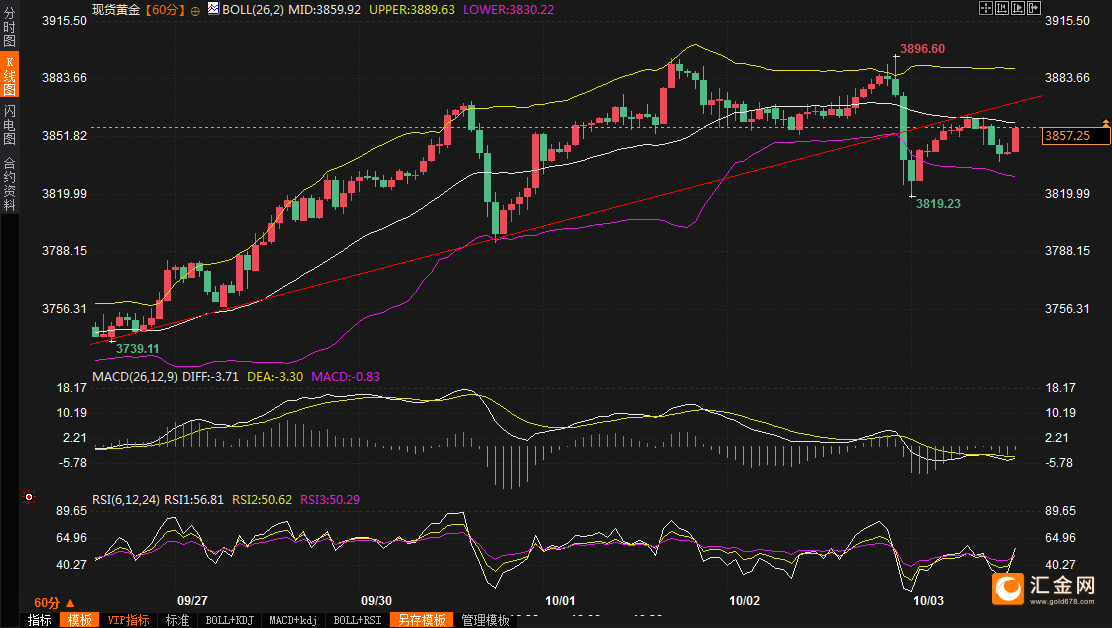Click the axis icon with the left-pointing triangle
This screenshot has height=628, width=1112.
tap(1002, 8)
